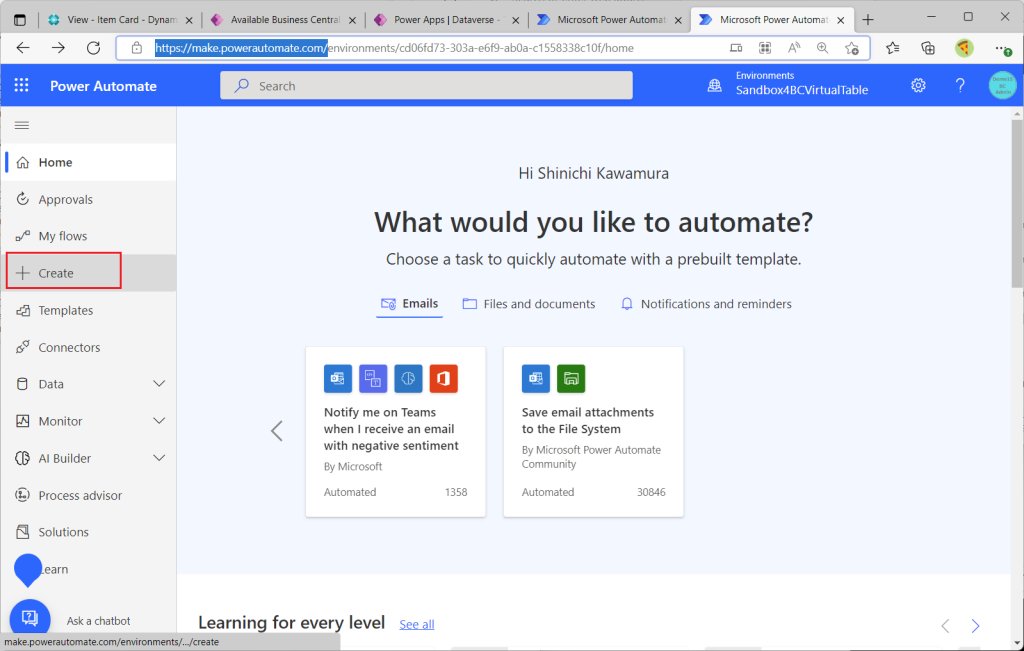Open Templates in the left navigation
This screenshot has height=651, width=1024.
click(88, 310)
